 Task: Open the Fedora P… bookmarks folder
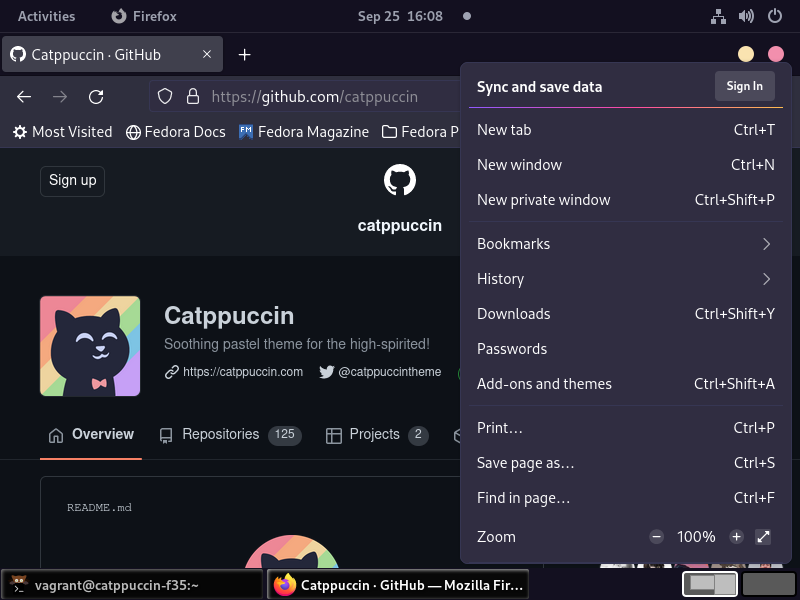tap(420, 132)
